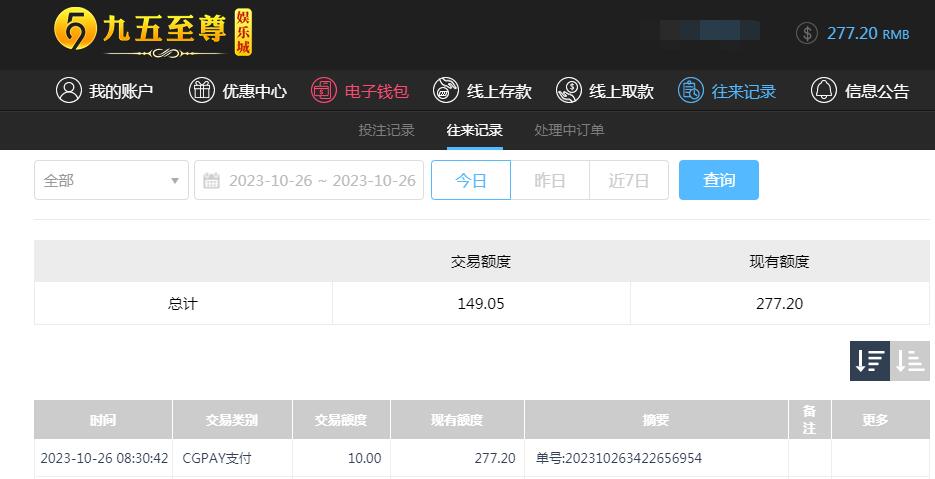
Task: Toggle descending sort order button
Action: point(869,361)
